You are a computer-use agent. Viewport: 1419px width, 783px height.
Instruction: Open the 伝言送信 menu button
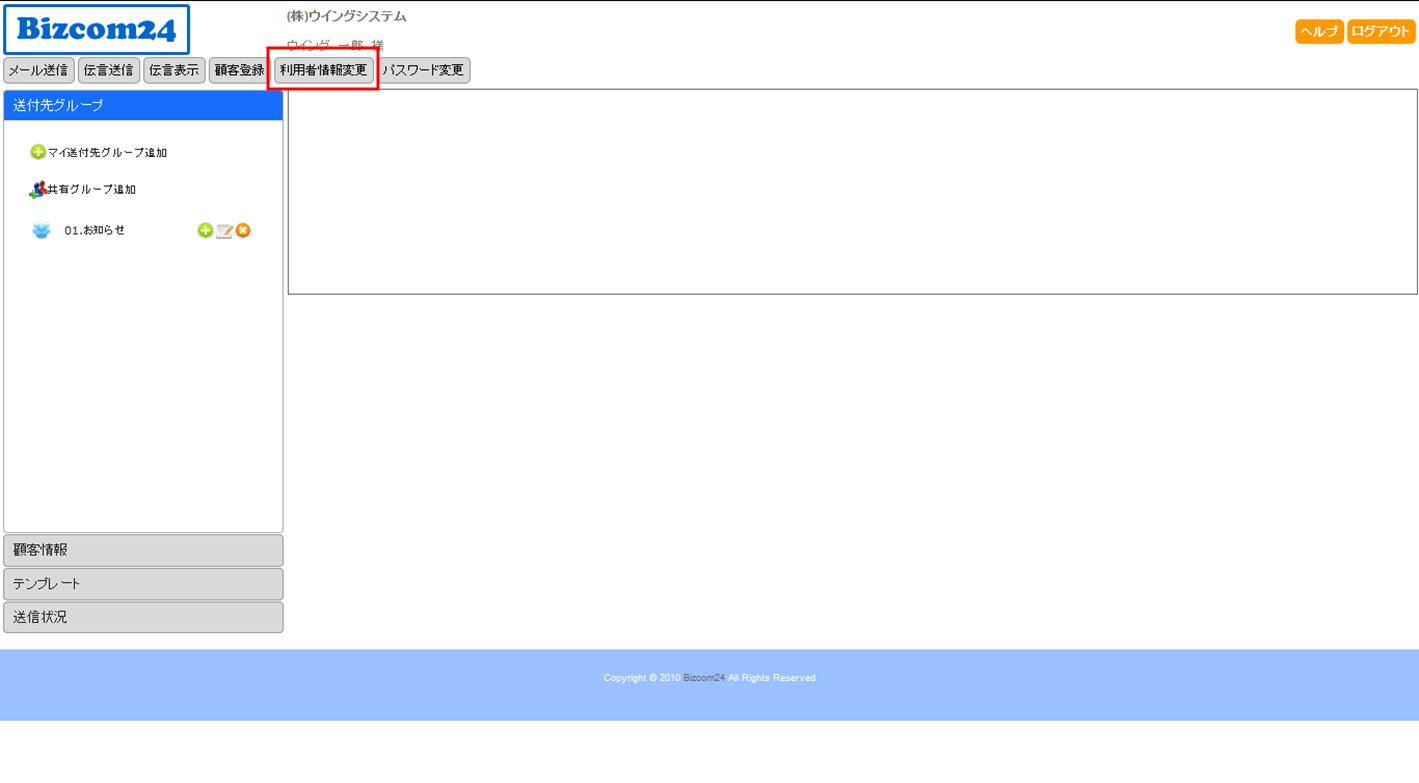point(108,70)
